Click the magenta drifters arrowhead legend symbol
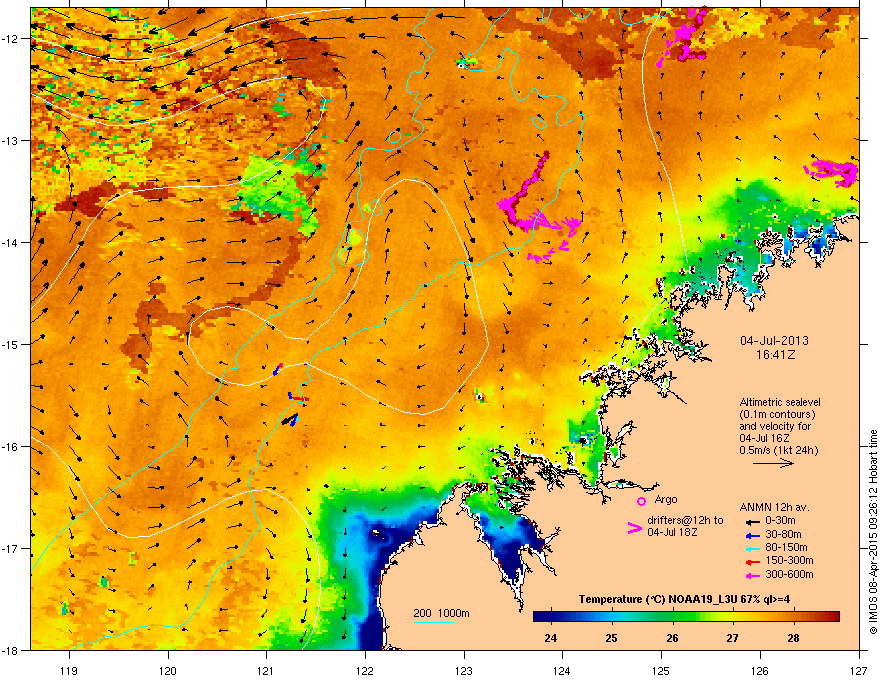The width and height of the screenshot is (880, 680). click(634, 528)
